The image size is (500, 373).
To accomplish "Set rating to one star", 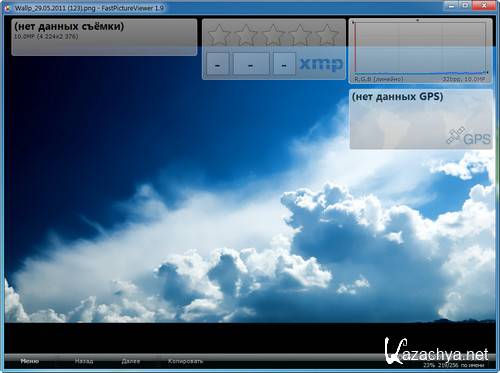I will pos(219,34).
